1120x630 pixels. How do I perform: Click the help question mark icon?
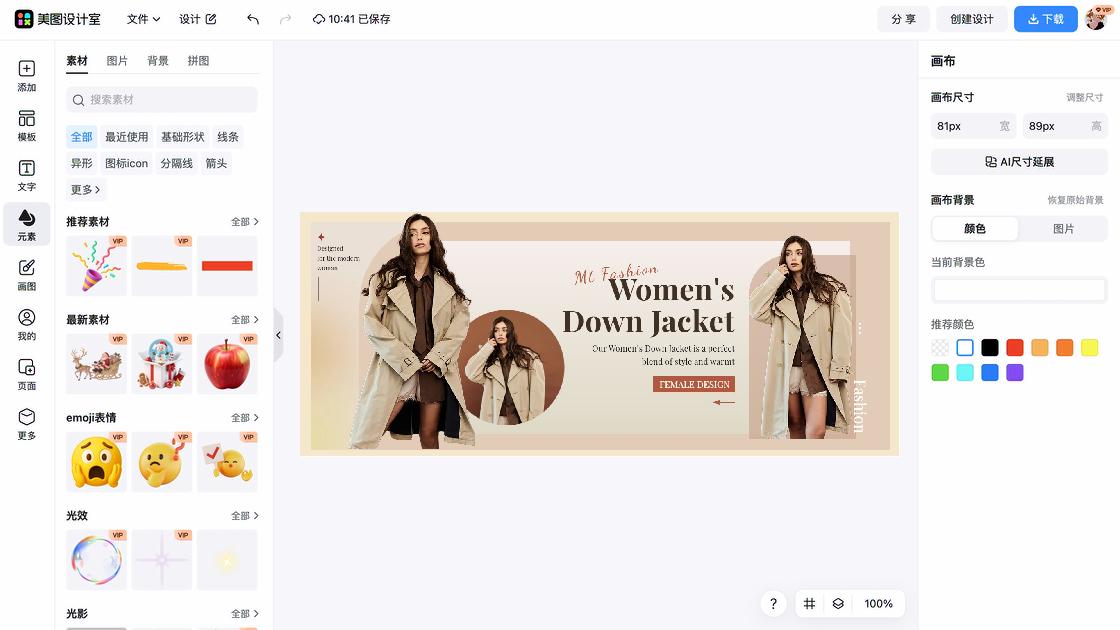click(x=773, y=604)
